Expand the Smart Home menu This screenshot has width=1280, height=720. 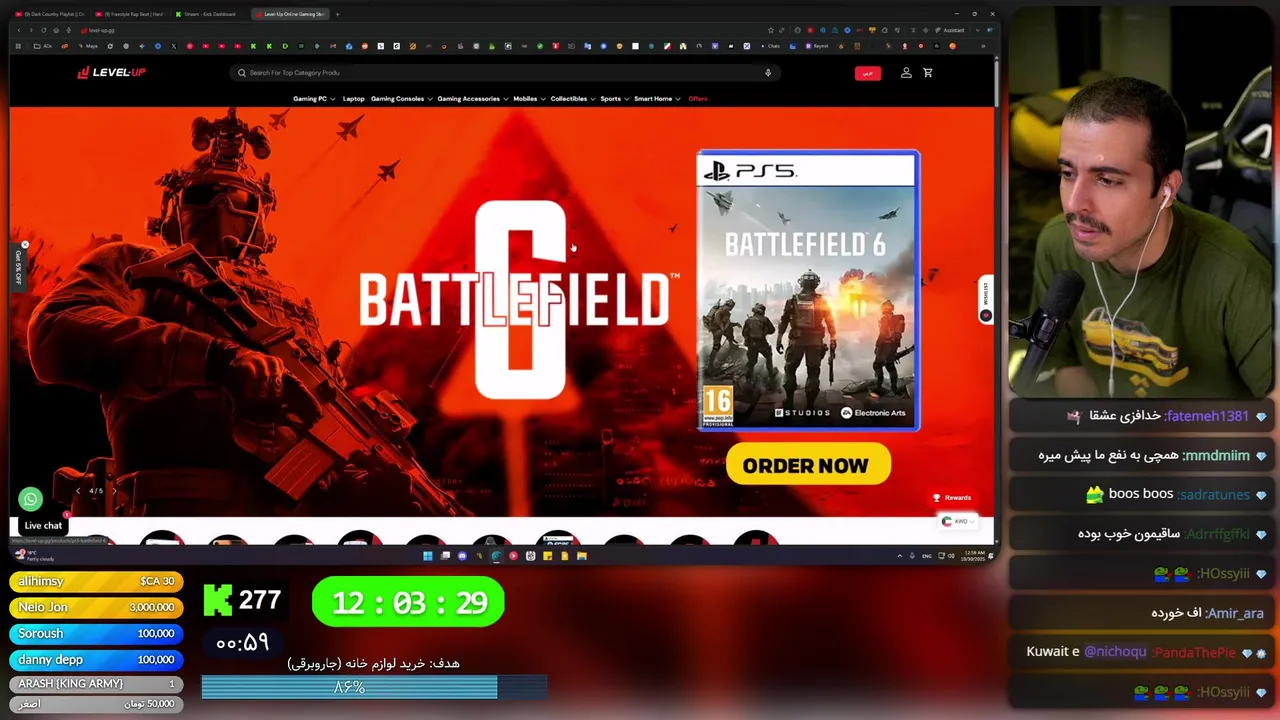(x=657, y=99)
